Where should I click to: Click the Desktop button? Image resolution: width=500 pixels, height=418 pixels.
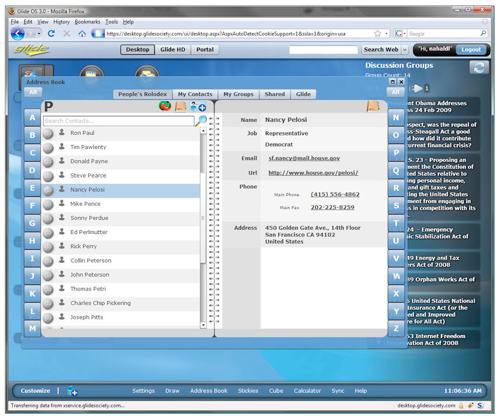click(137, 50)
